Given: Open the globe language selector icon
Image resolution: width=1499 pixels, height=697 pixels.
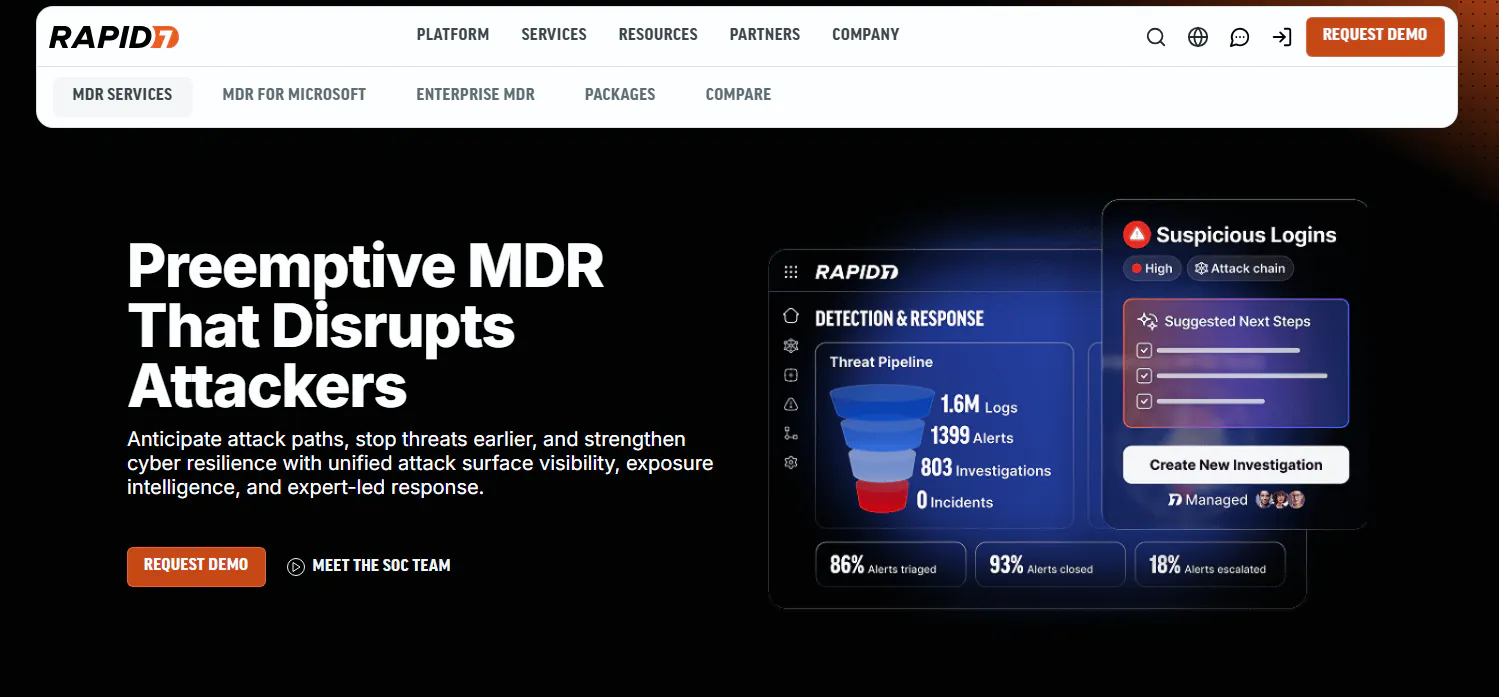Looking at the screenshot, I should (x=1198, y=38).
